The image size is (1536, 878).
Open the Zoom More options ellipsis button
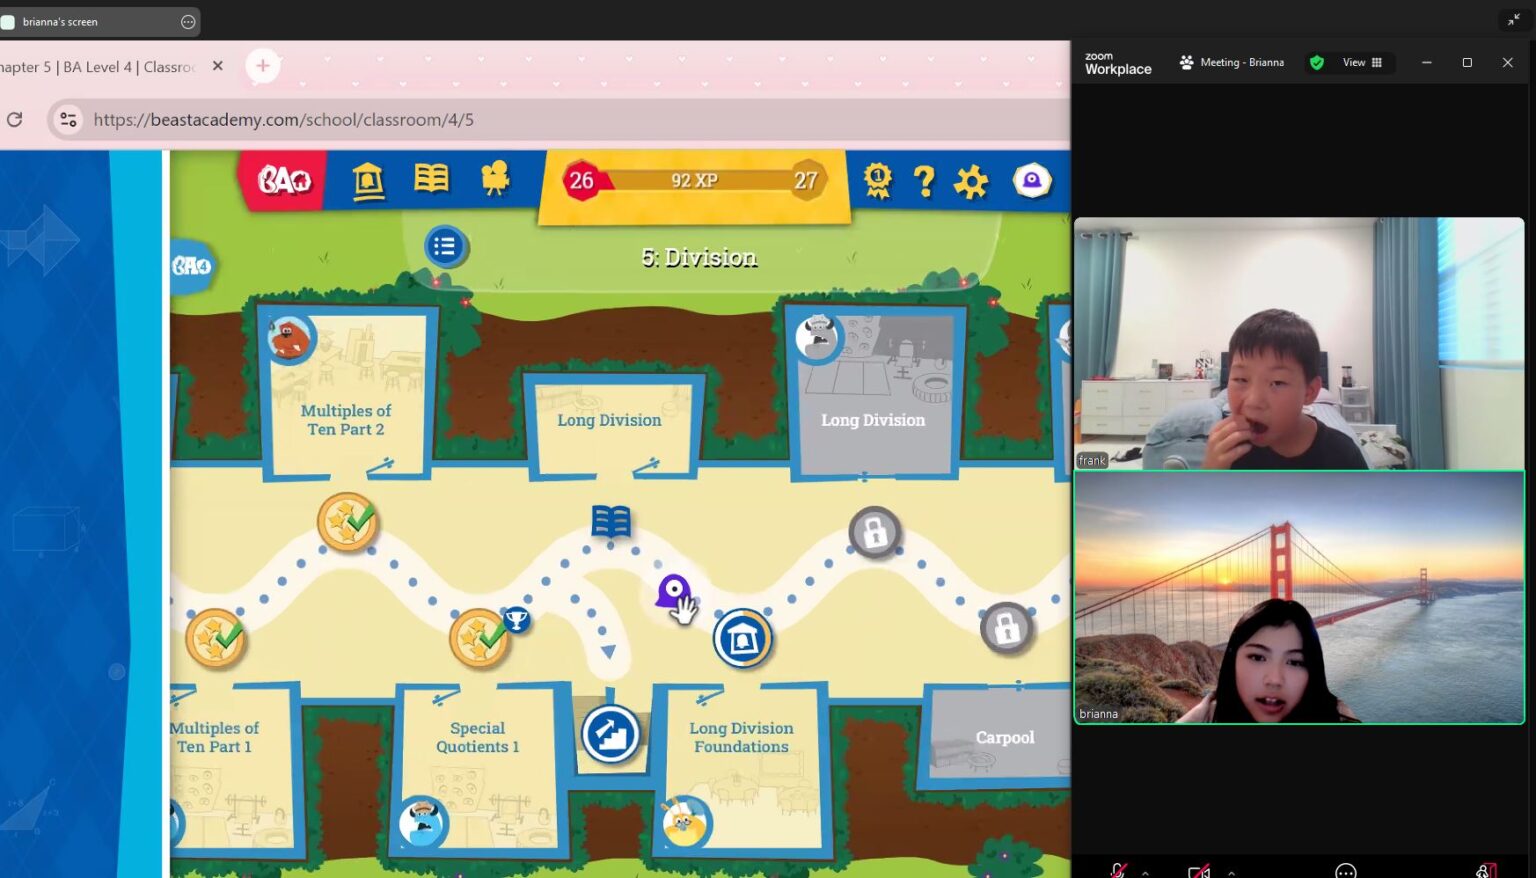click(1346, 871)
